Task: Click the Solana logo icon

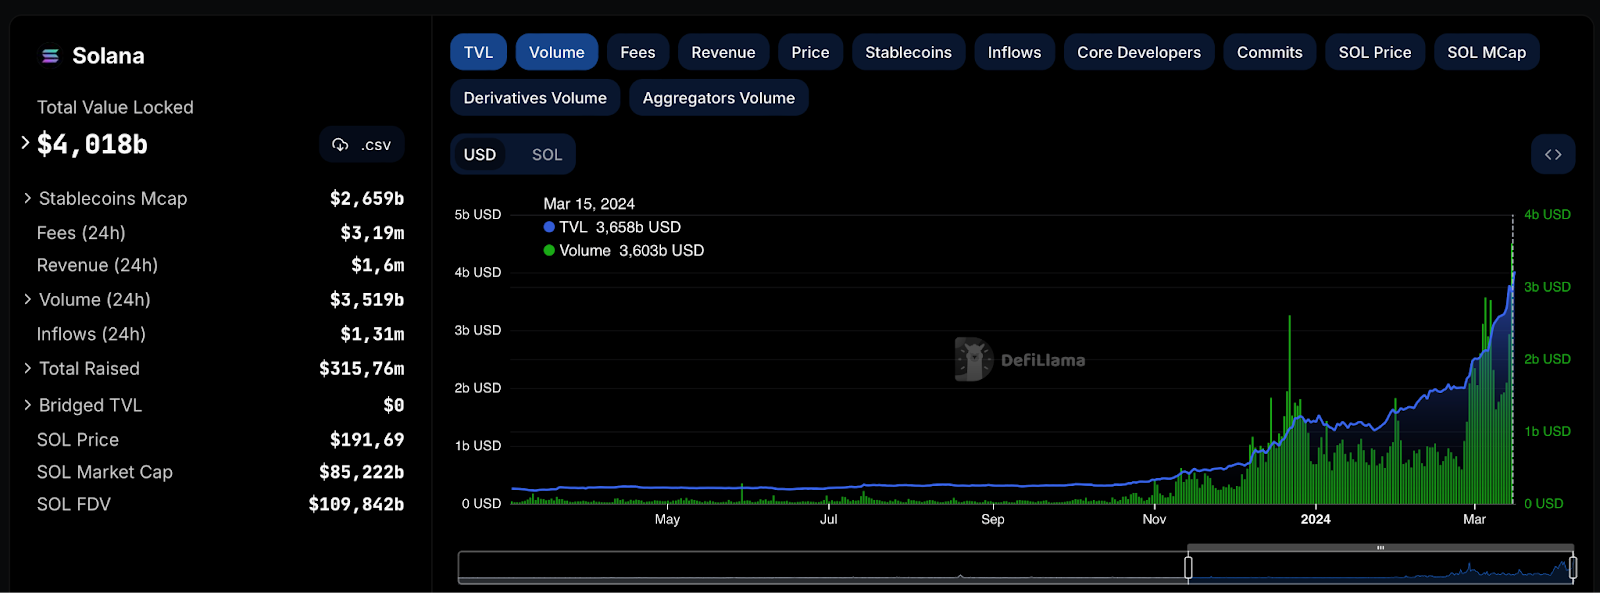Action: tap(50, 56)
